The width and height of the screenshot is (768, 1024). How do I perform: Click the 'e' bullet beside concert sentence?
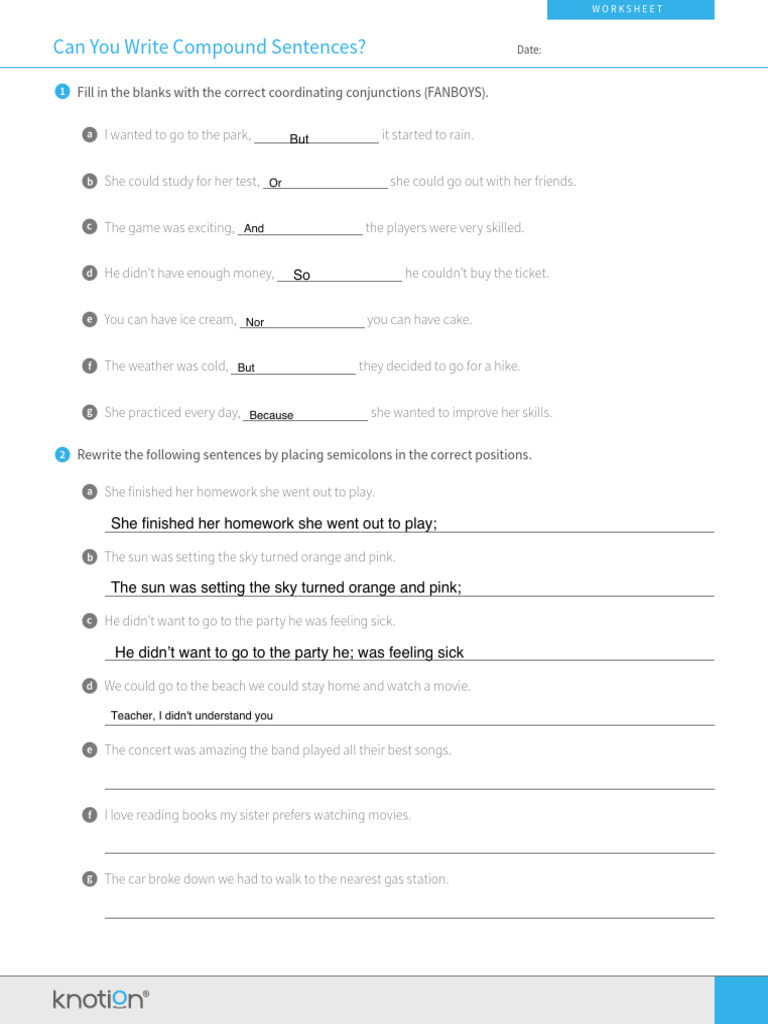pyautogui.click(x=89, y=750)
